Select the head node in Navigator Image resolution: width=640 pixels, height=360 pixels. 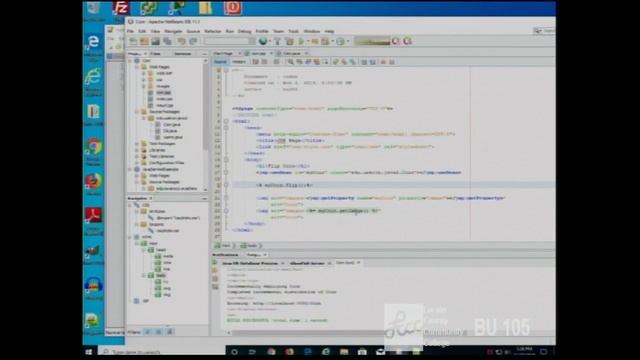[161, 250]
